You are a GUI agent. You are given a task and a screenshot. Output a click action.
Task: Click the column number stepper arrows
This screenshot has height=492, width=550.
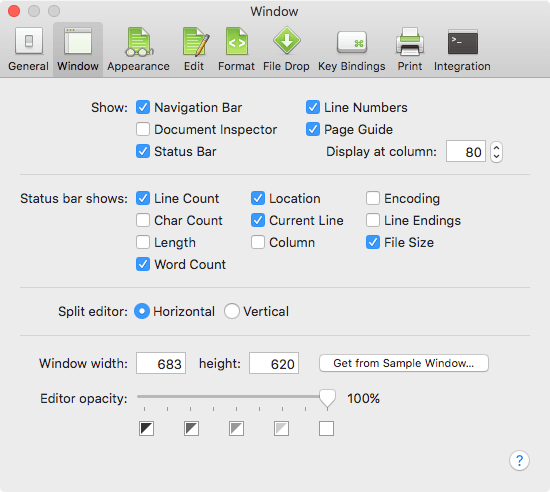(496, 152)
